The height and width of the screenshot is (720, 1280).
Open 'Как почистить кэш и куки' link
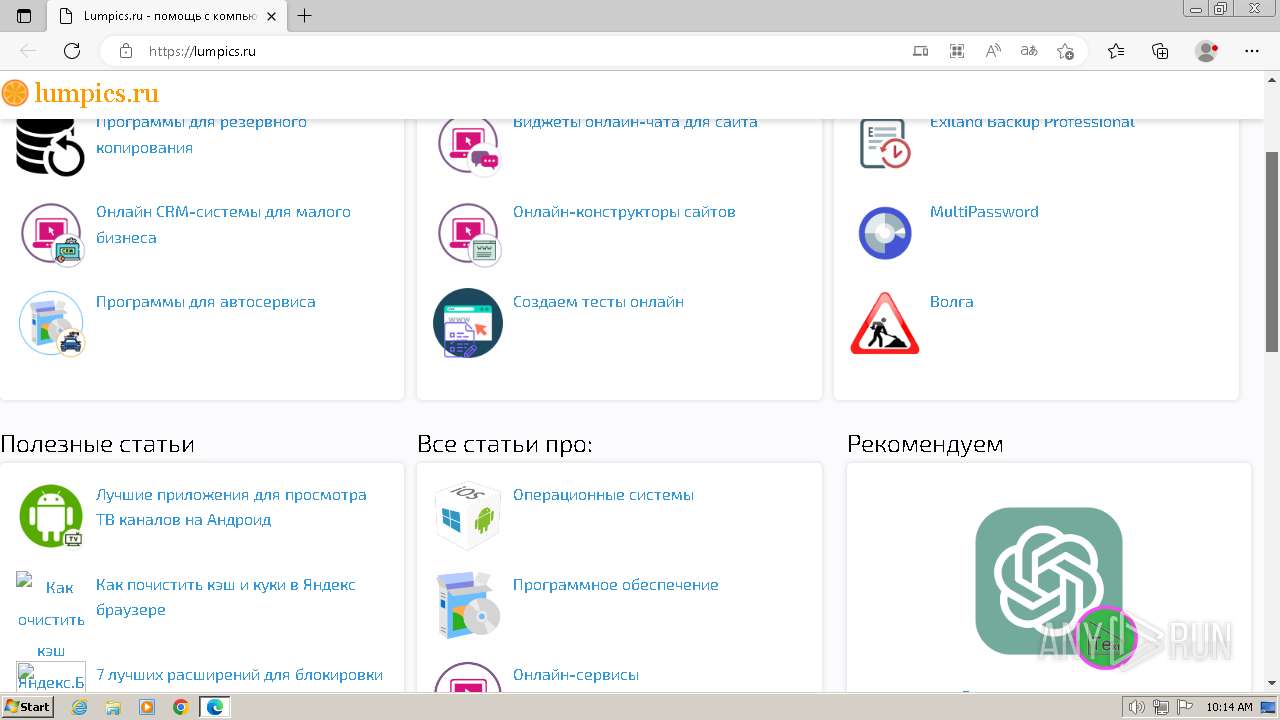coord(226,597)
